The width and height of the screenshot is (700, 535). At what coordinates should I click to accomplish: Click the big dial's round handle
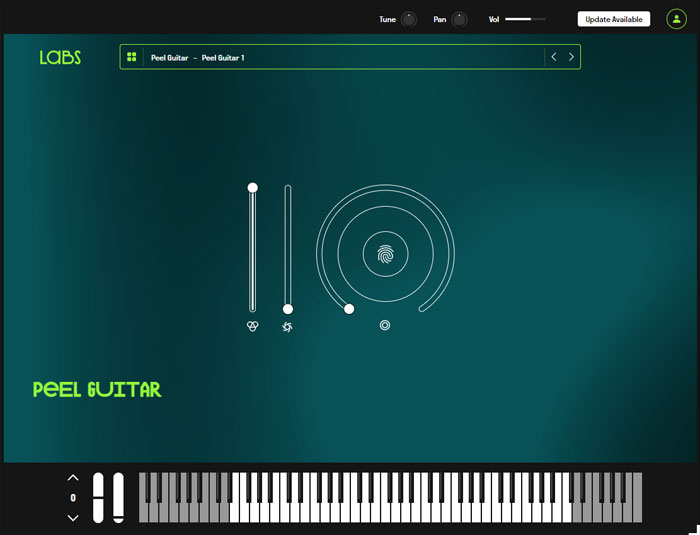coord(349,309)
